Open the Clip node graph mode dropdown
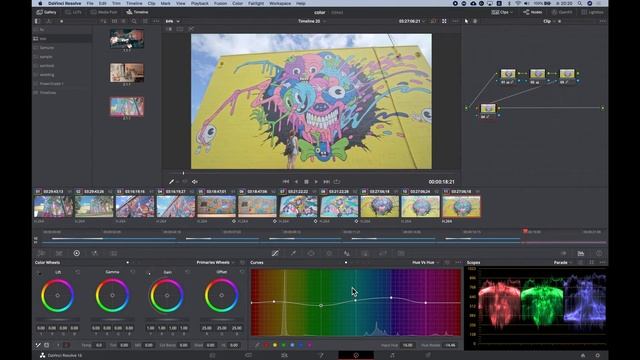Screen dimensions: 640x360 pyautogui.click(x=549, y=21)
